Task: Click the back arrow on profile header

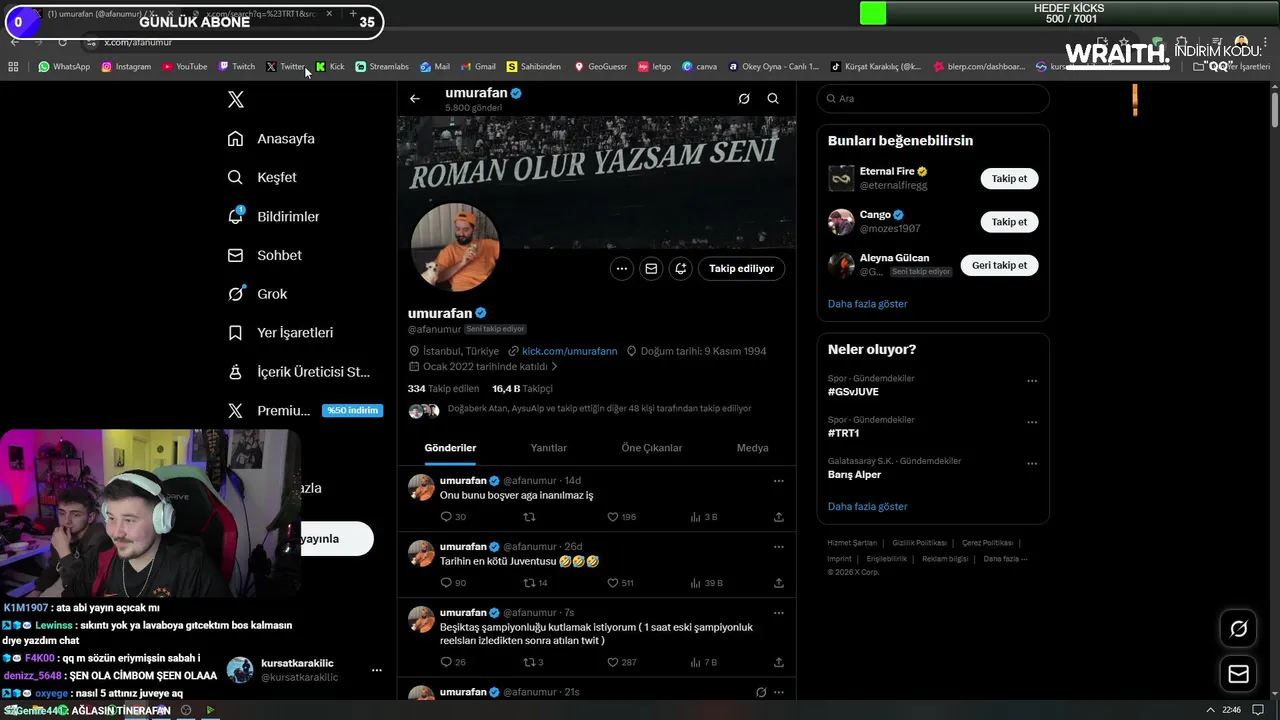Action: 415,98
